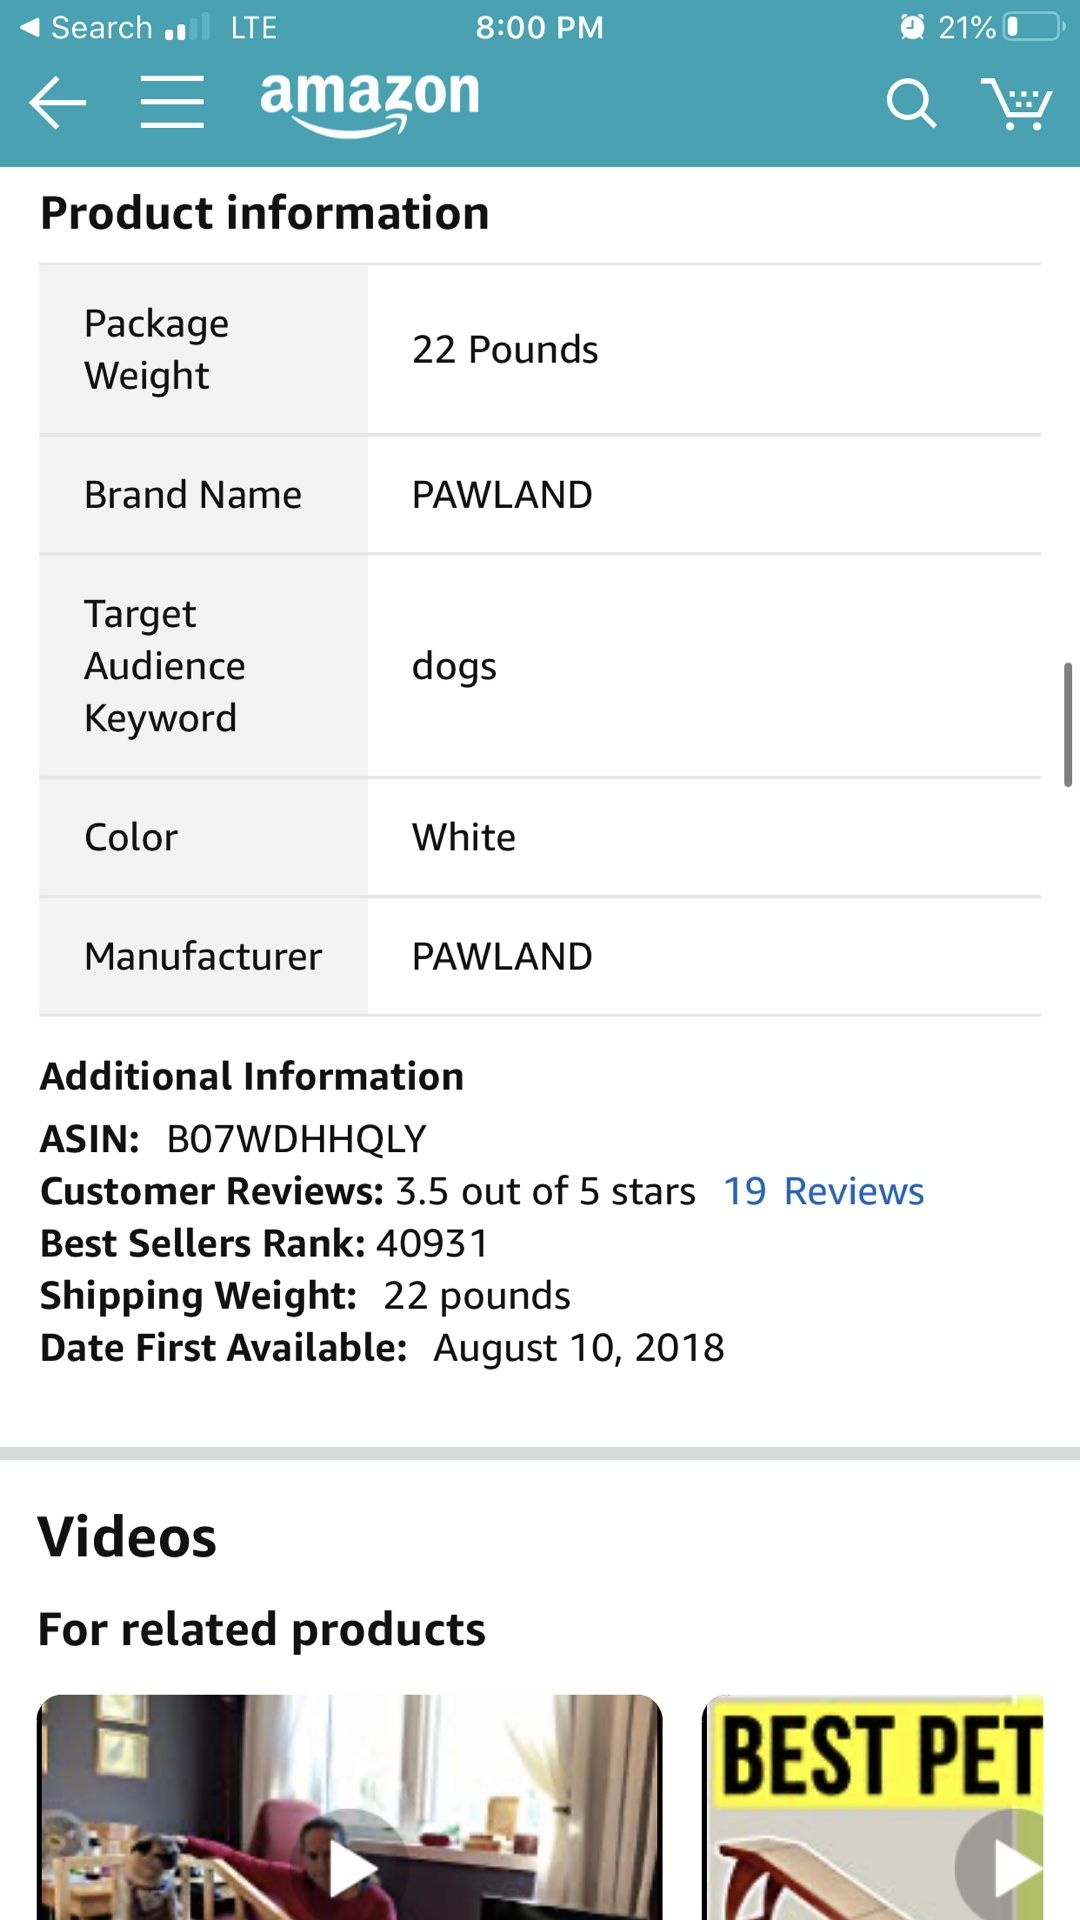Tap the Amazon logo
This screenshot has height=1920, width=1080.
pos(370,101)
